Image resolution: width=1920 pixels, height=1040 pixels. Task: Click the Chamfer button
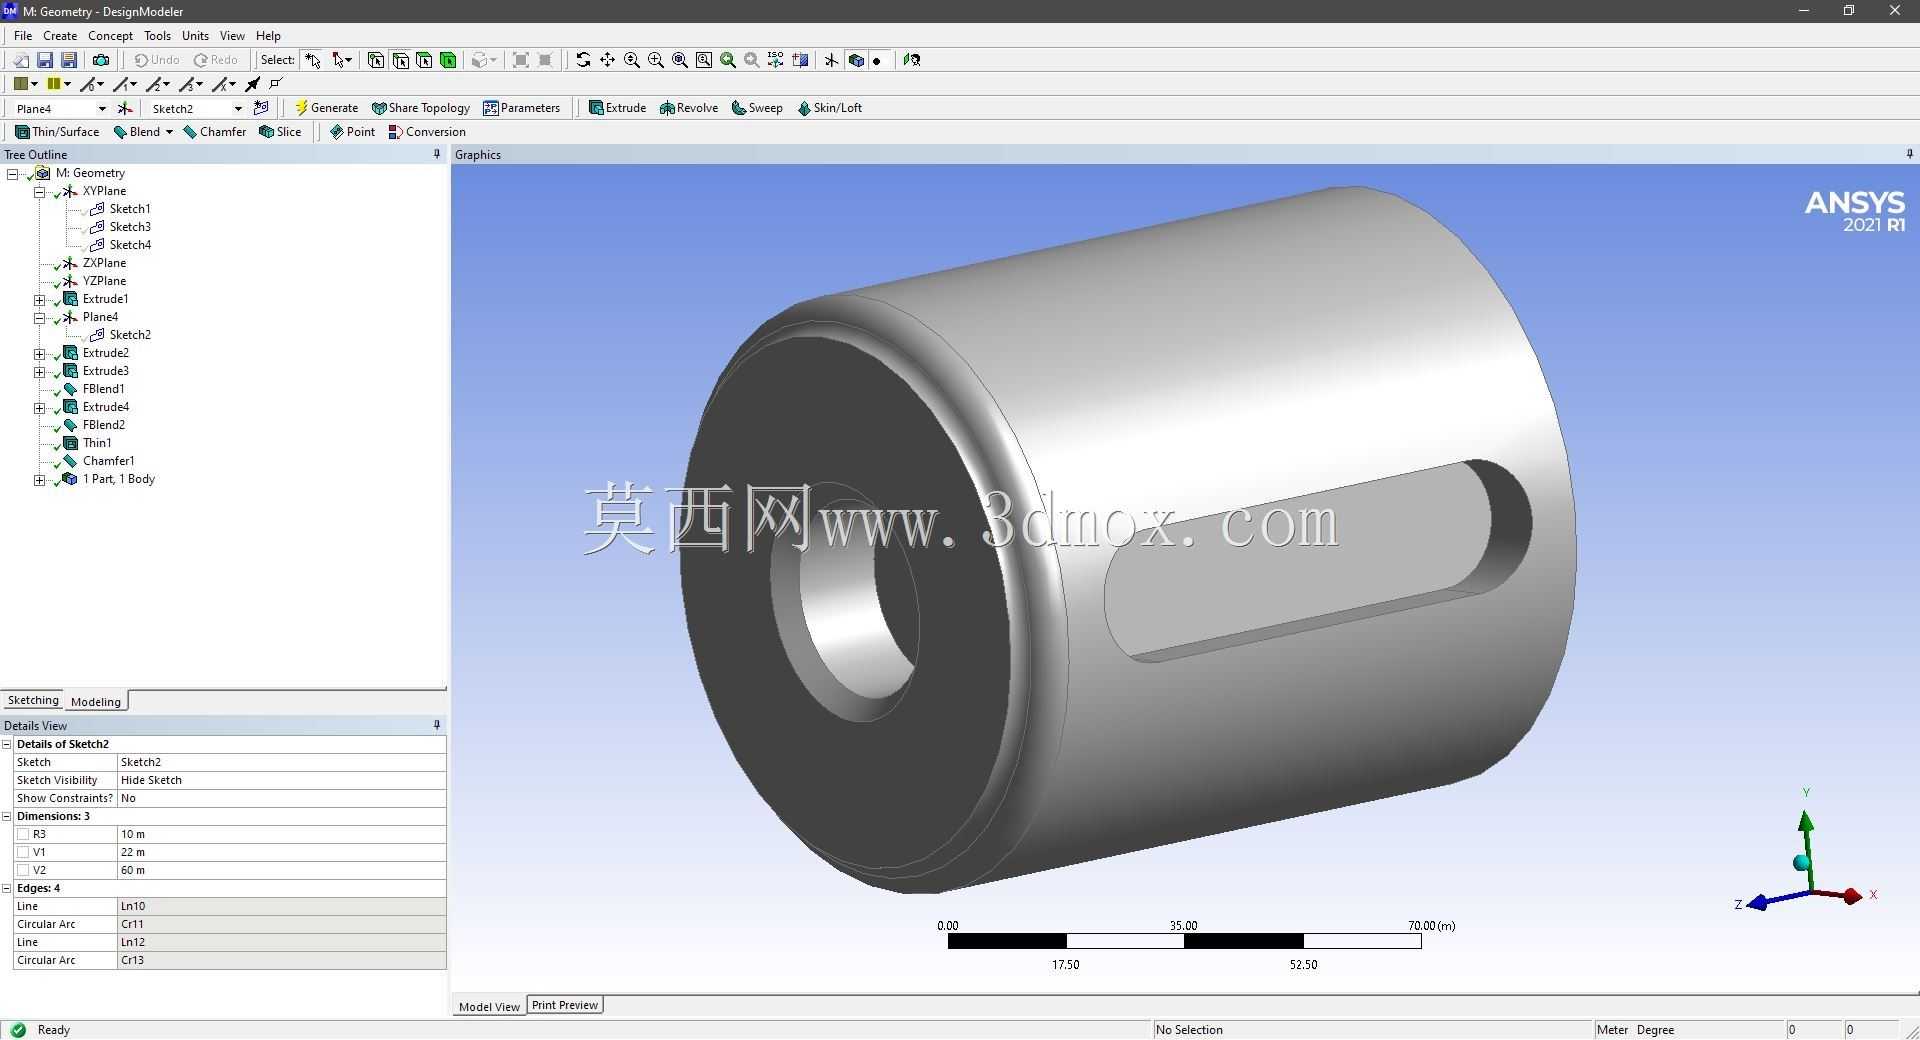point(215,132)
